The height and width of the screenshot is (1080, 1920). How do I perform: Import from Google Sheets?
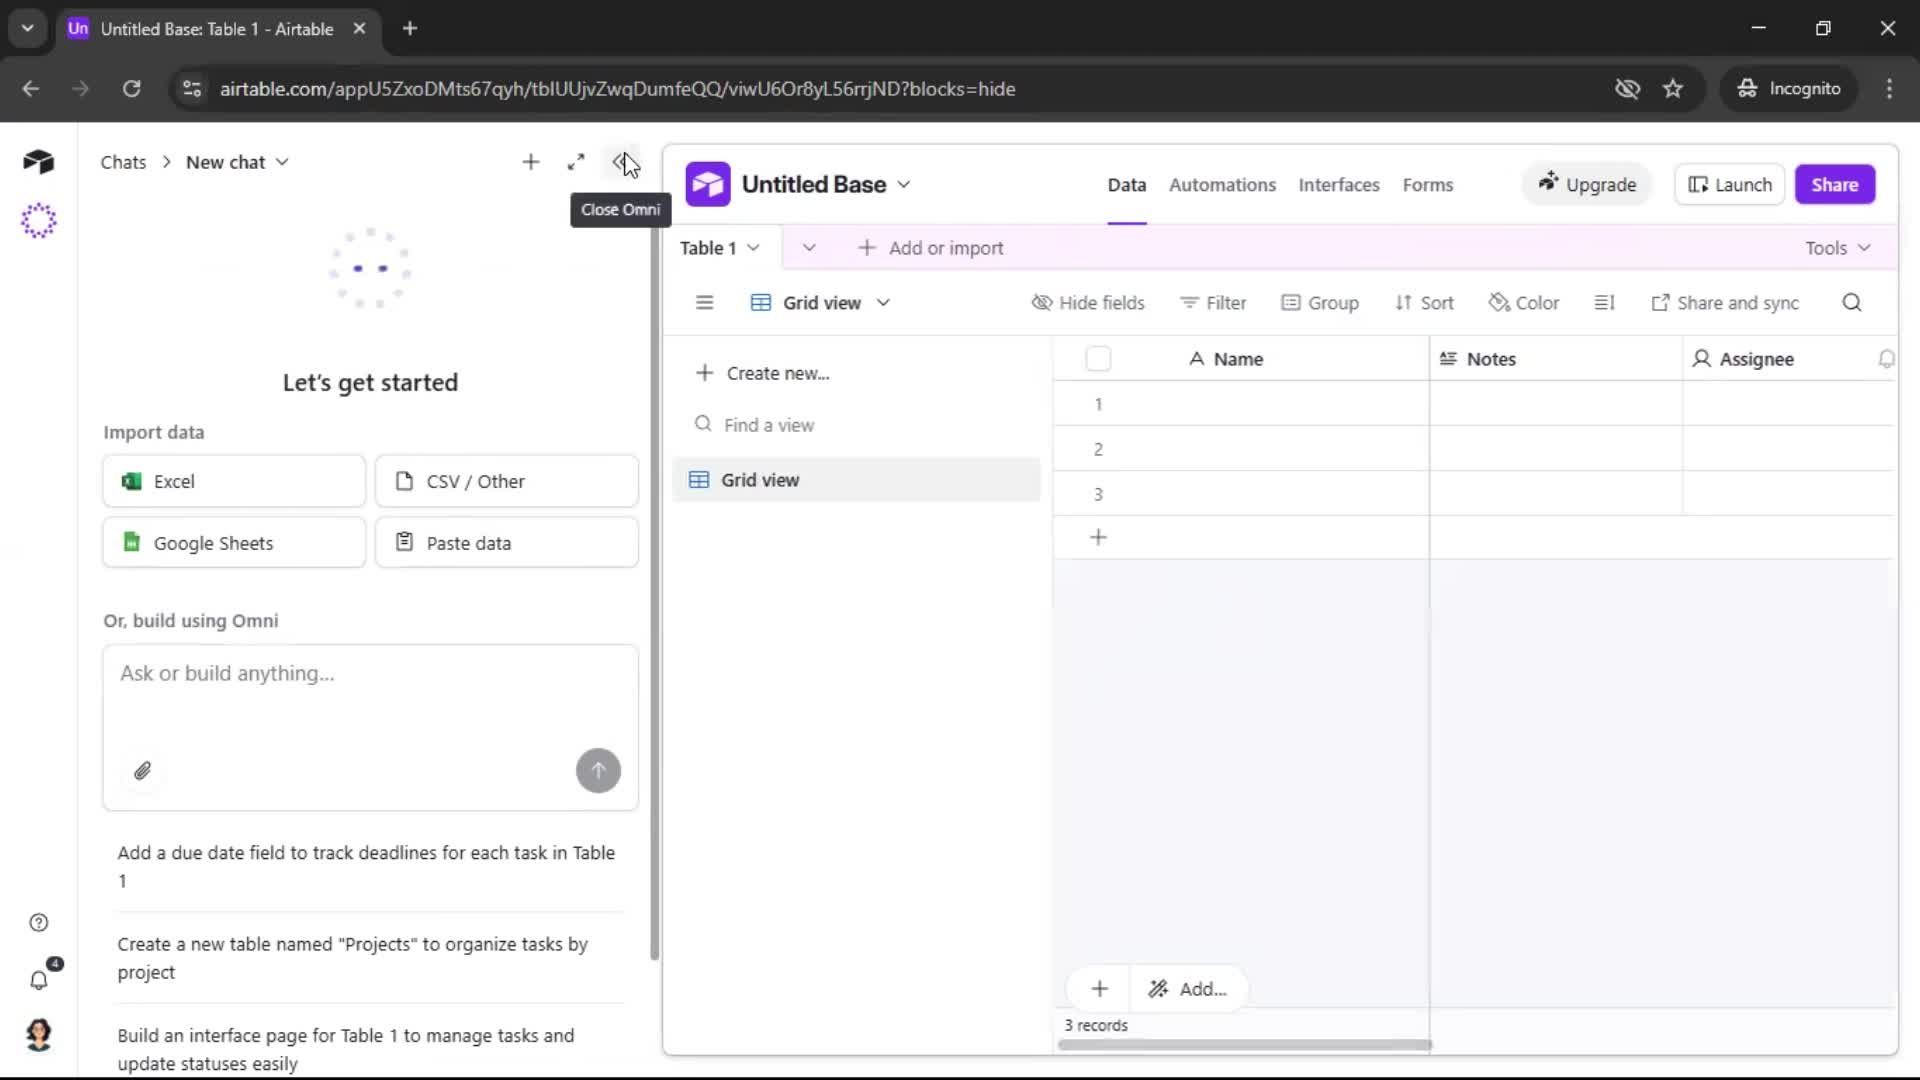234,543
